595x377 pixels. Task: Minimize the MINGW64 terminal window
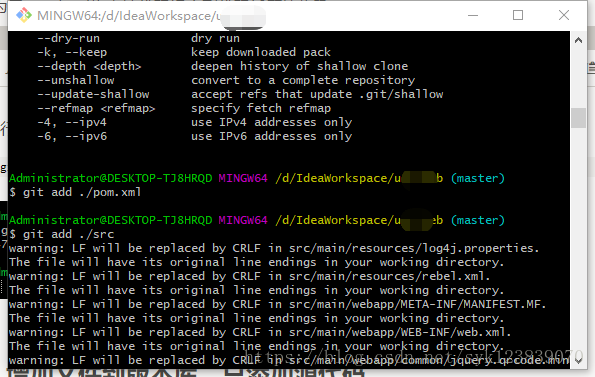tap(473, 16)
